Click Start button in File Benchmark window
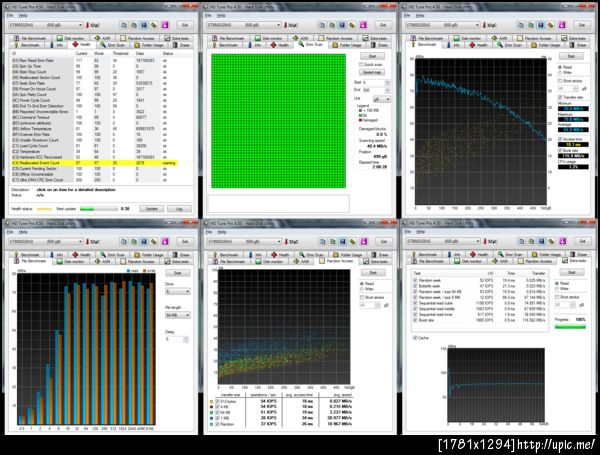 pos(178,273)
